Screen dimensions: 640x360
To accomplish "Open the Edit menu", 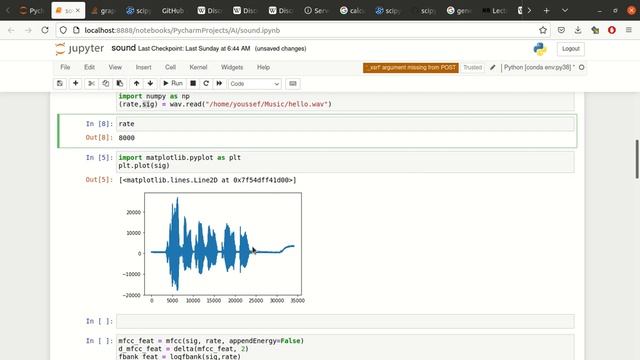I will 89,67.
